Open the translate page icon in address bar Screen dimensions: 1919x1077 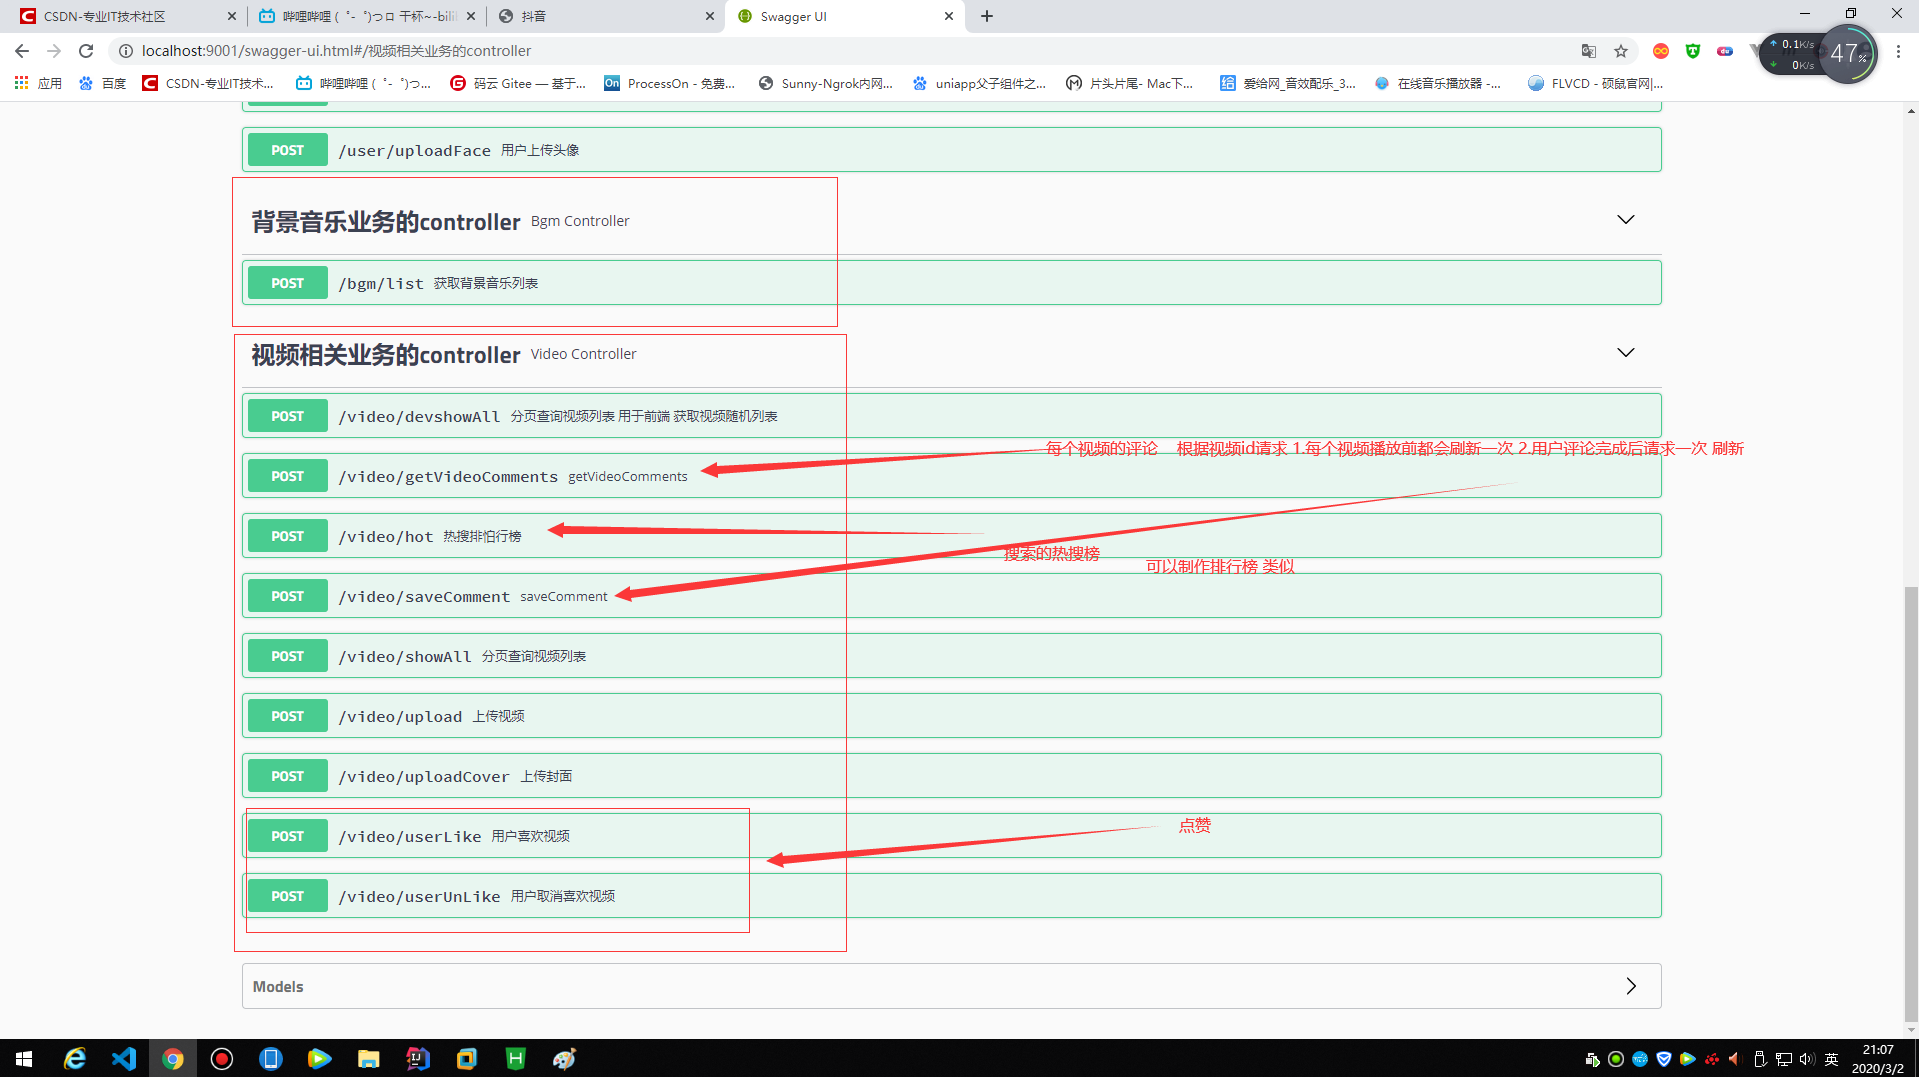(x=1589, y=51)
